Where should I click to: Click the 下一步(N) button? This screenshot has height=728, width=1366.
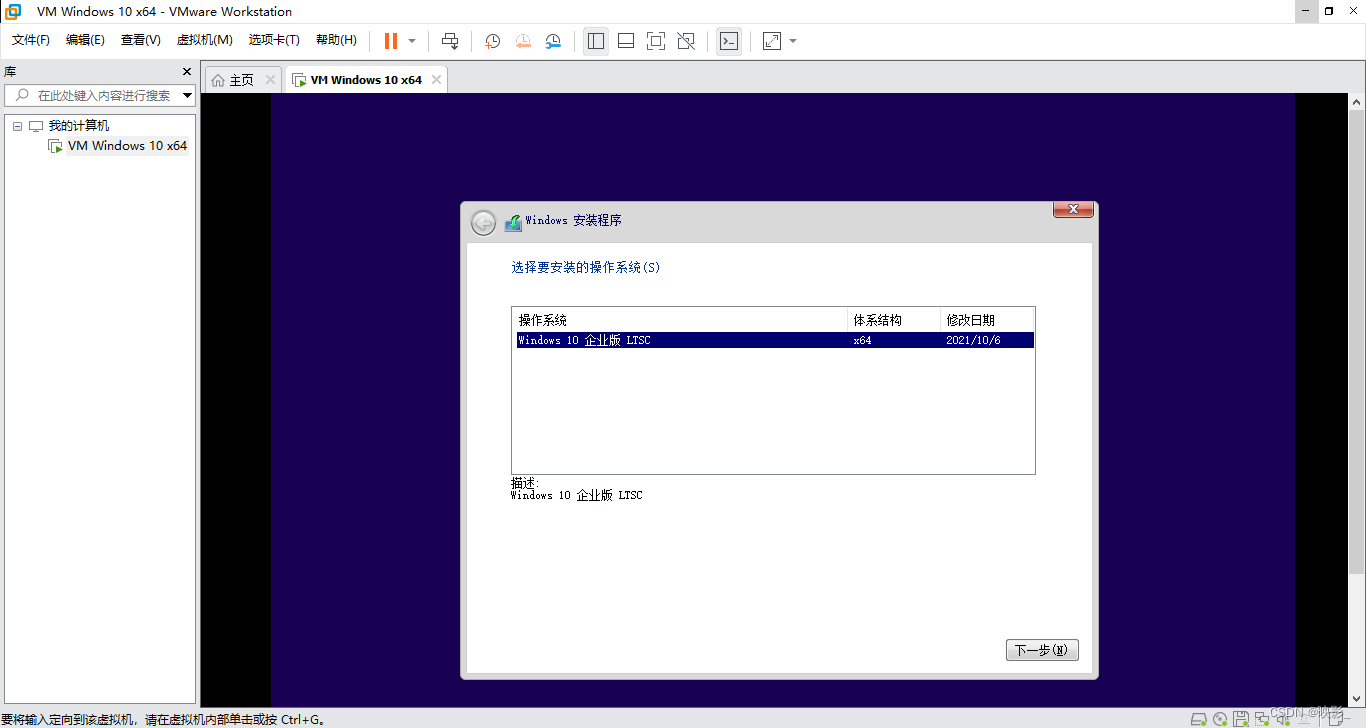pos(1042,650)
